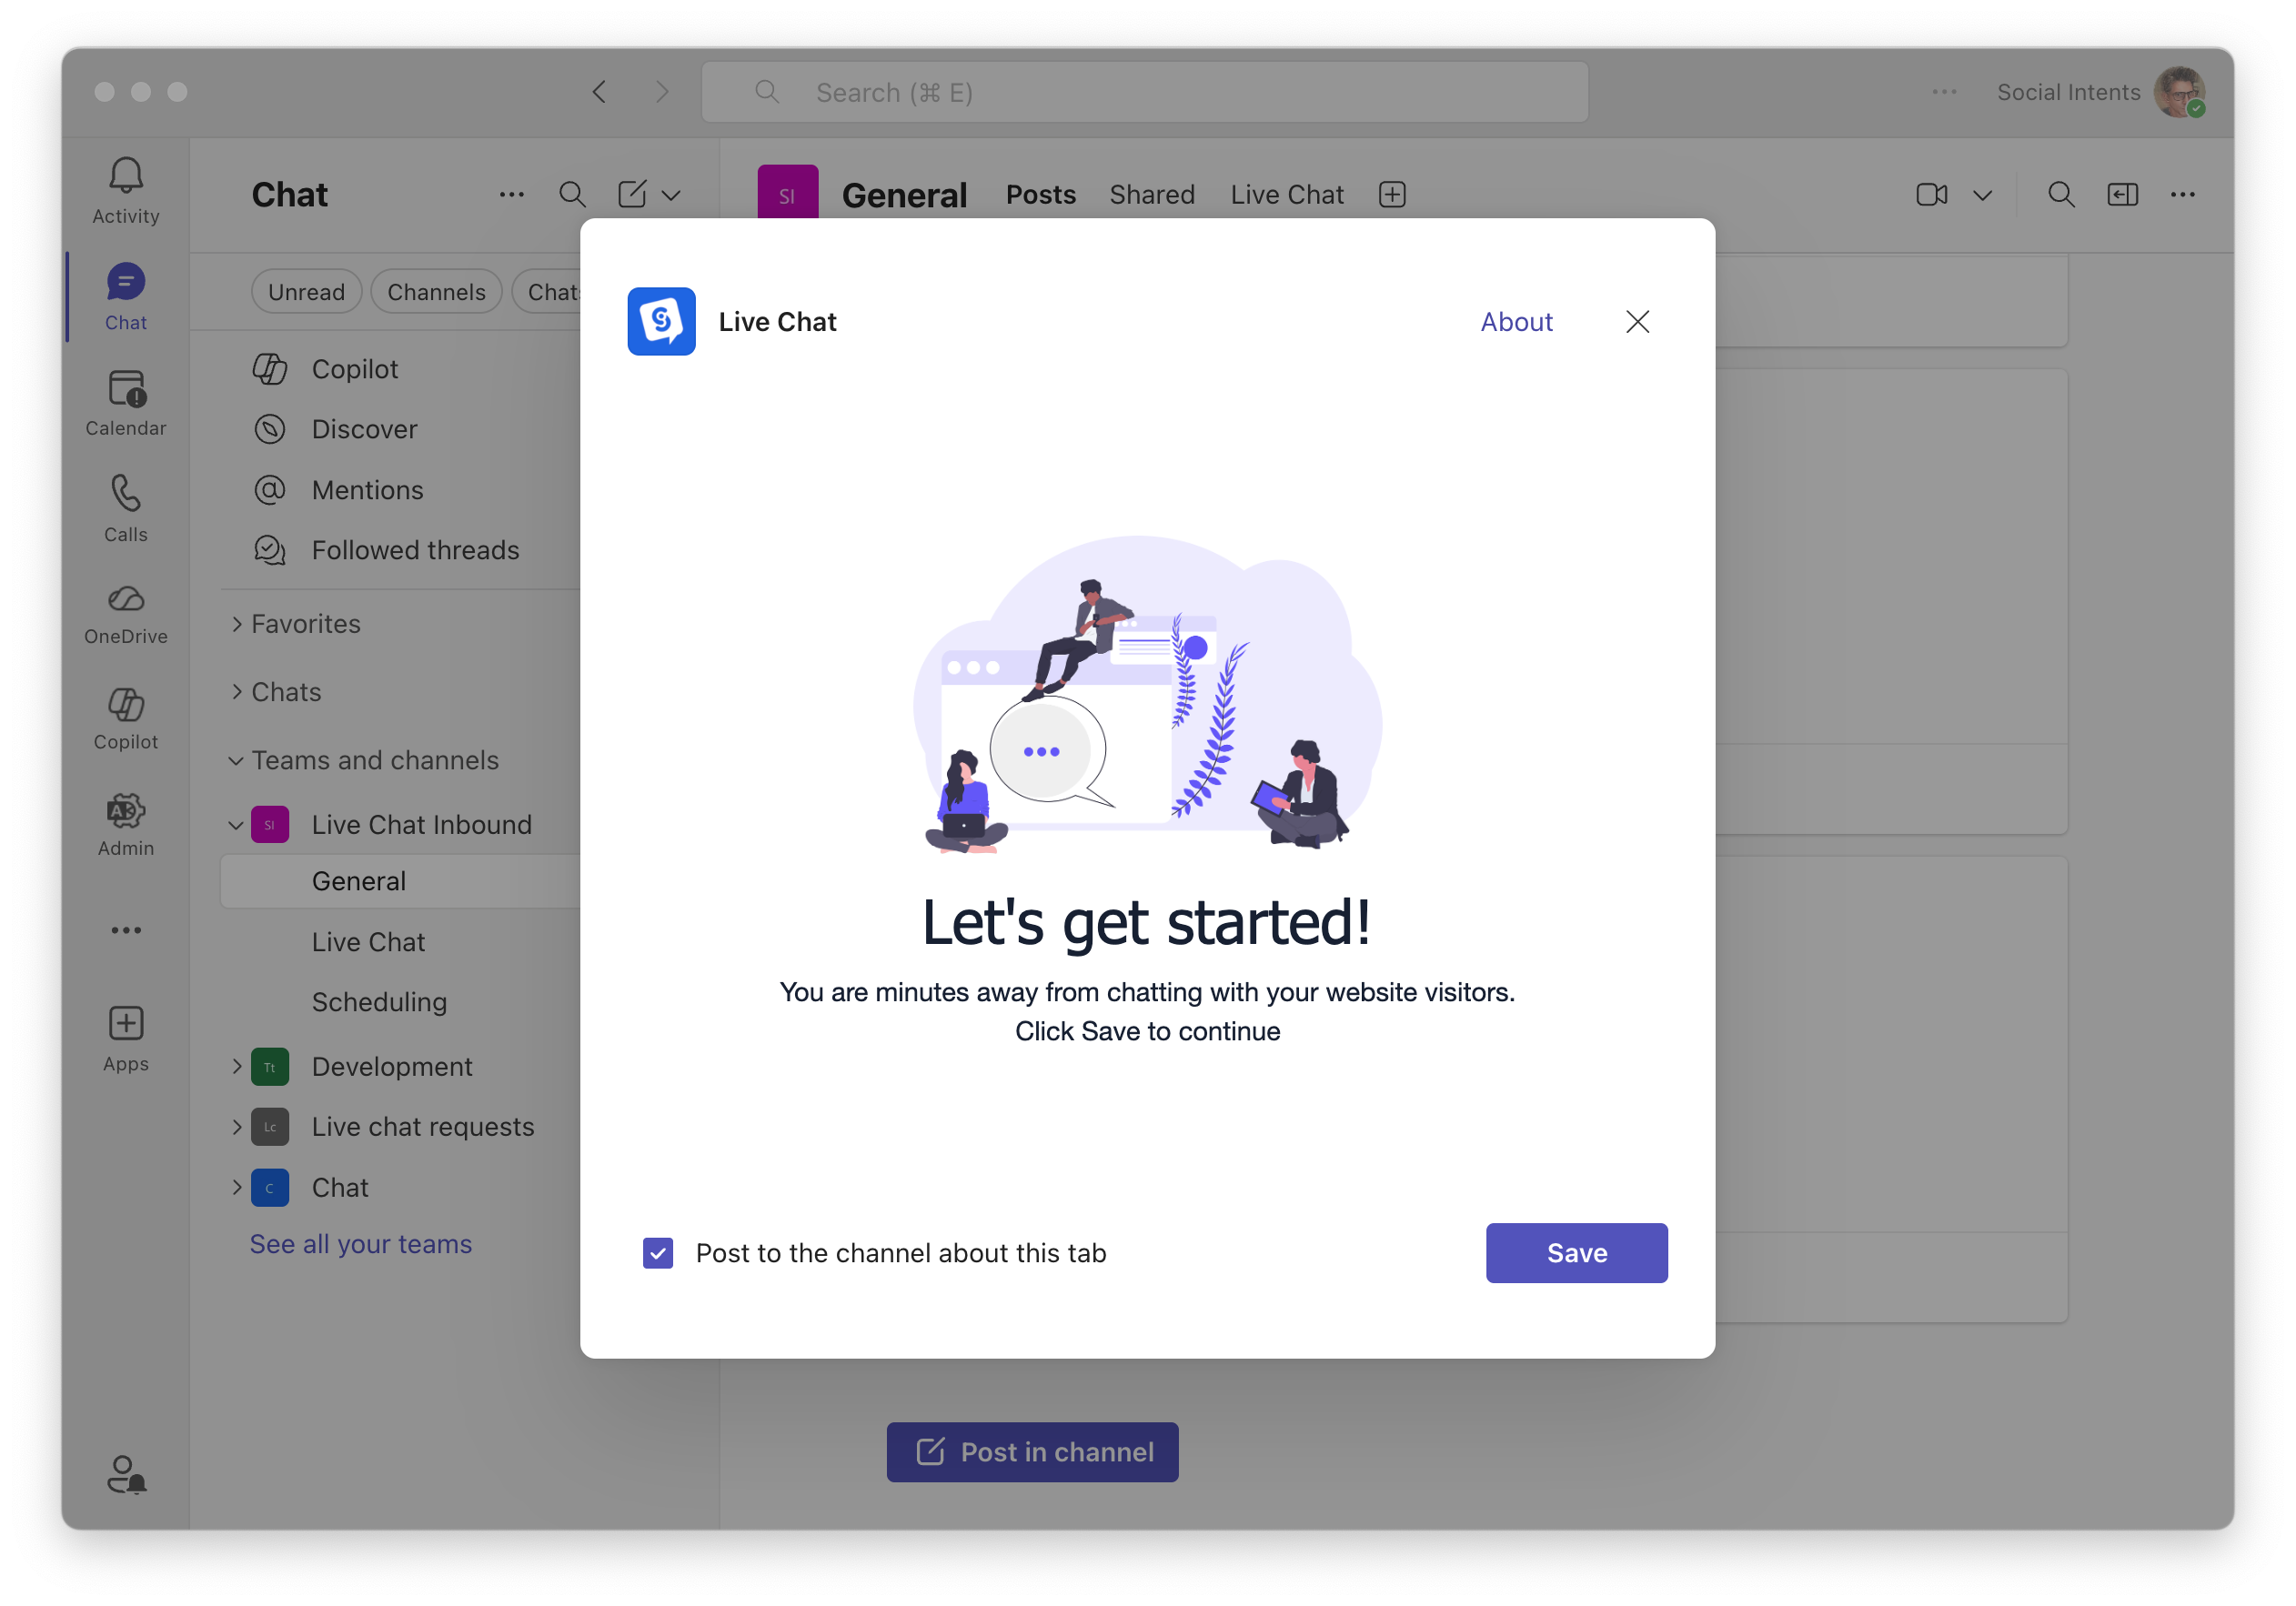Open the Apps store icon
2296x1606 pixels.
point(126,1024)
